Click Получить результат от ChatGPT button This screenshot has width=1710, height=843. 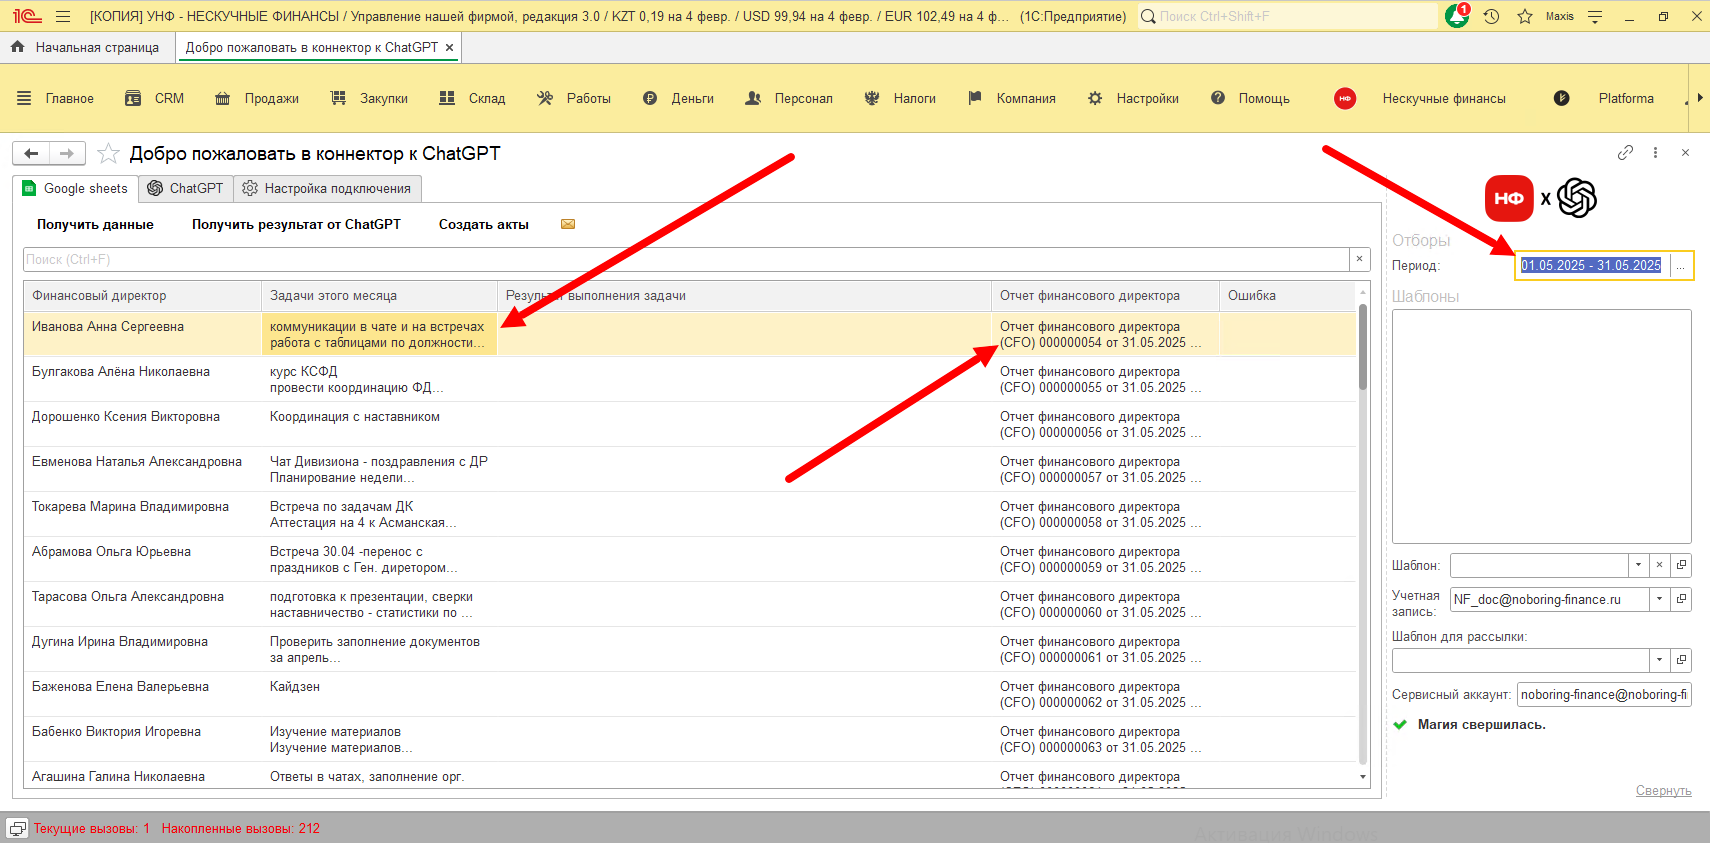coord(296,224)
